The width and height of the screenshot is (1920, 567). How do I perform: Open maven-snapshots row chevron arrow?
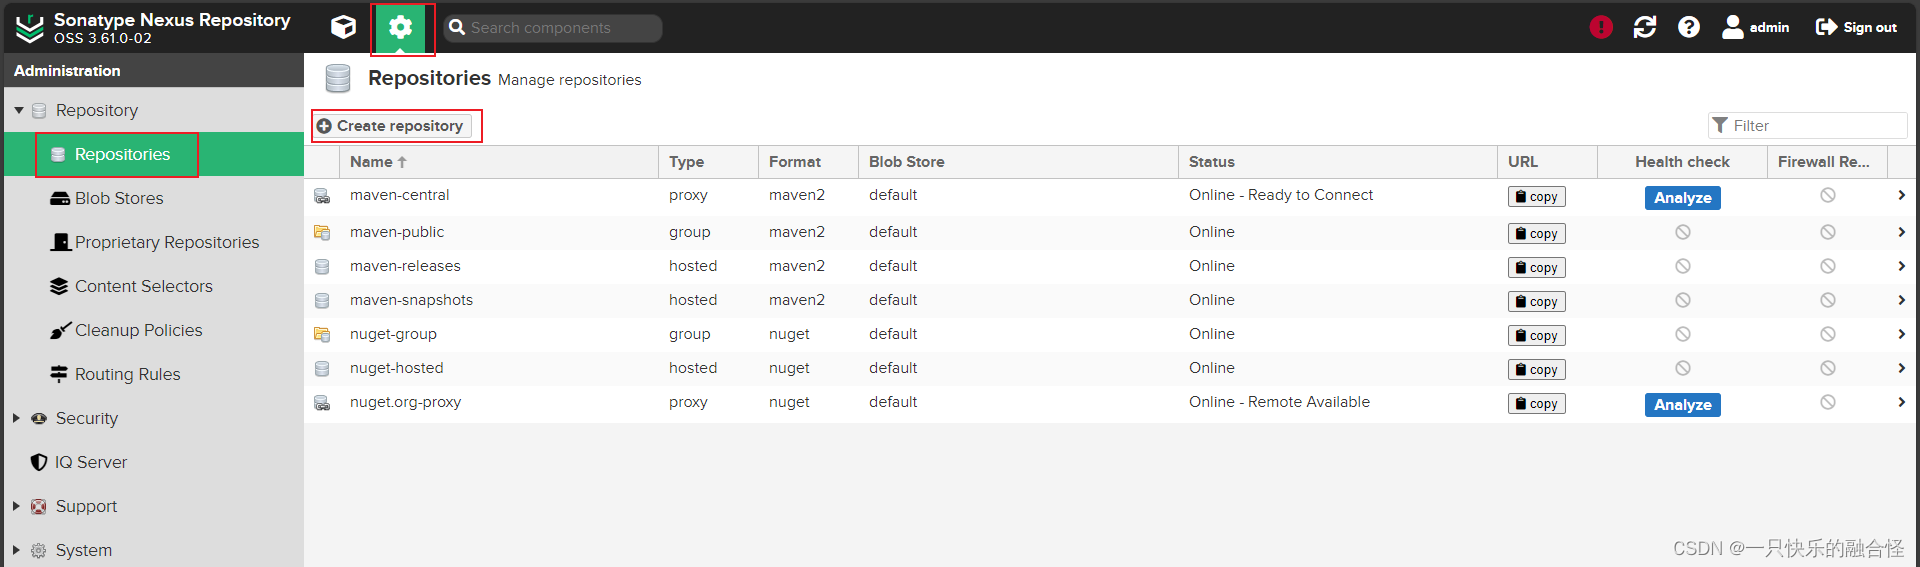point(1901,300)
